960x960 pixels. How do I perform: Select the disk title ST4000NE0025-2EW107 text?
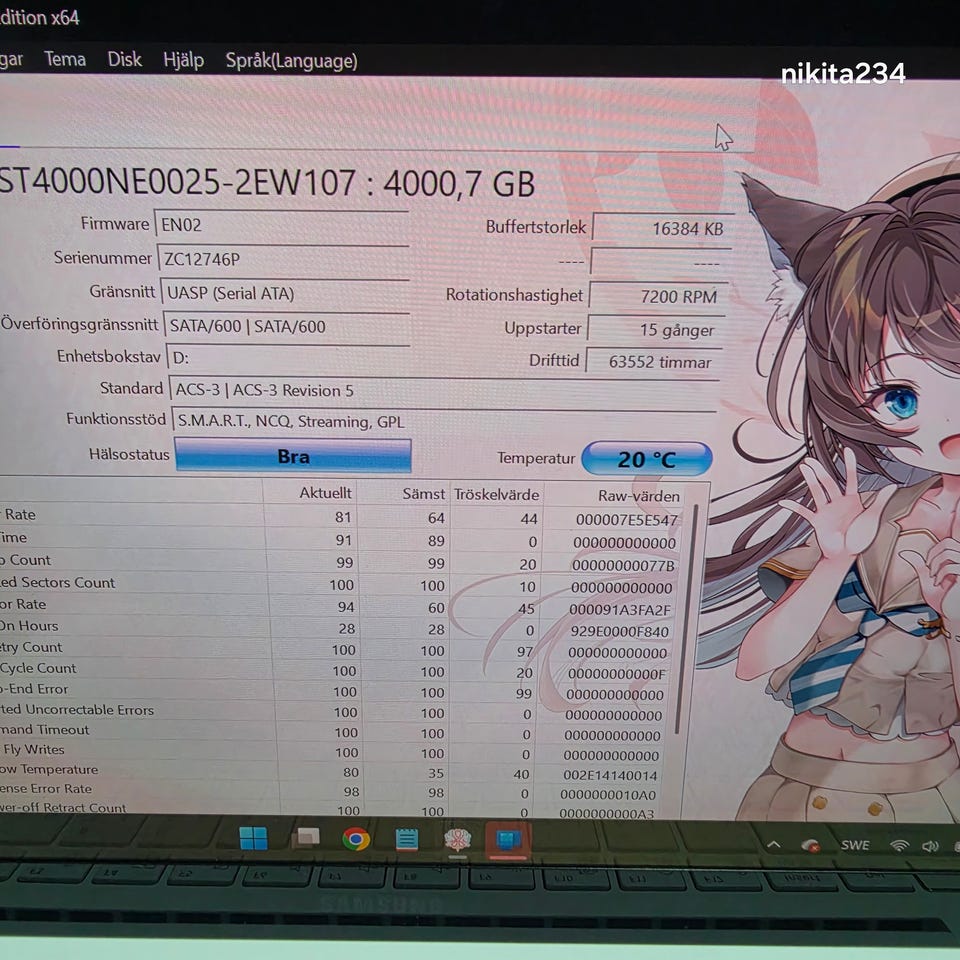pos(178,181)
